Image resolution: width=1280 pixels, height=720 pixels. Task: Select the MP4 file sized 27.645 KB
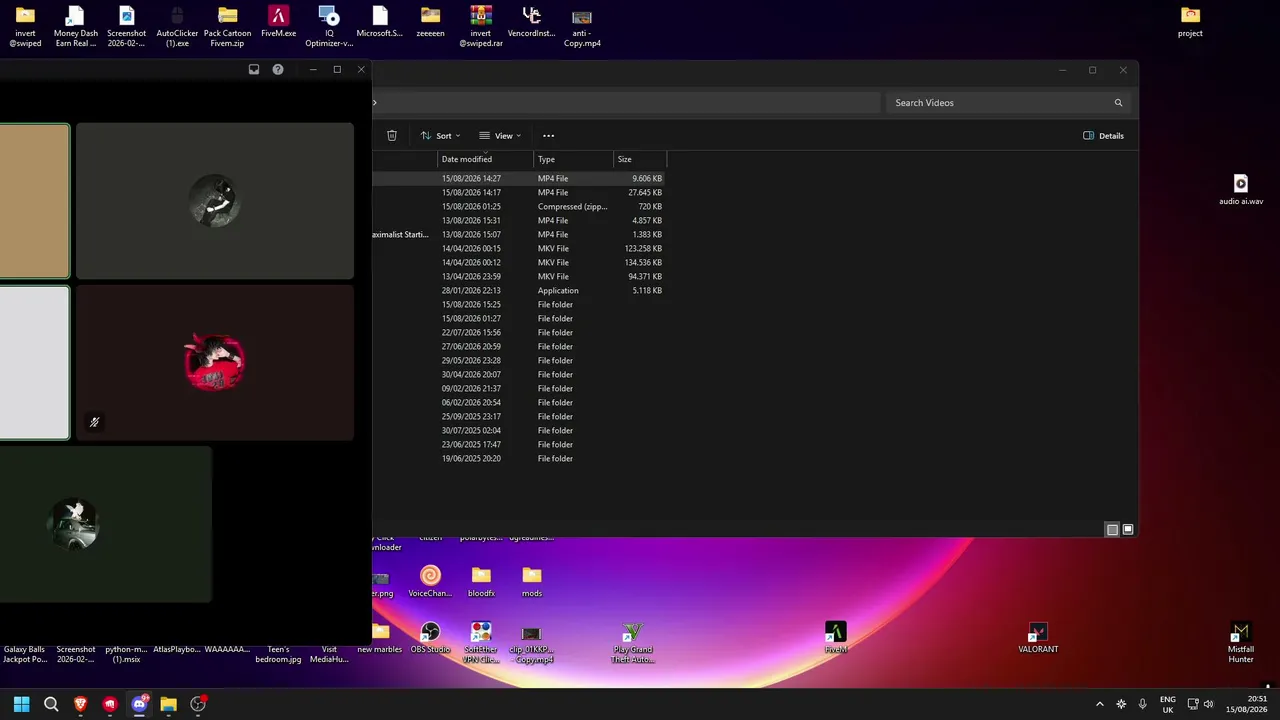click(x=518, y=192)
